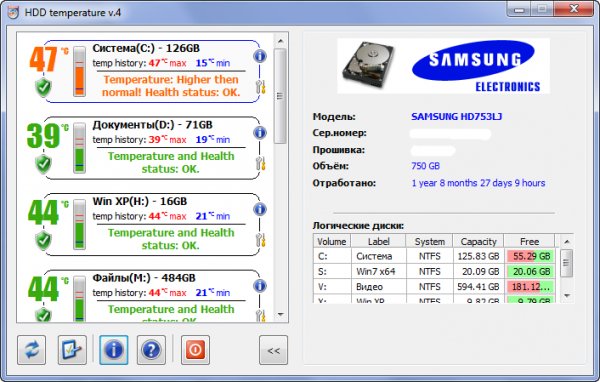This screenshot has height=382, width=600.
Task: Sort by Capacity column header
Action: 478,242
